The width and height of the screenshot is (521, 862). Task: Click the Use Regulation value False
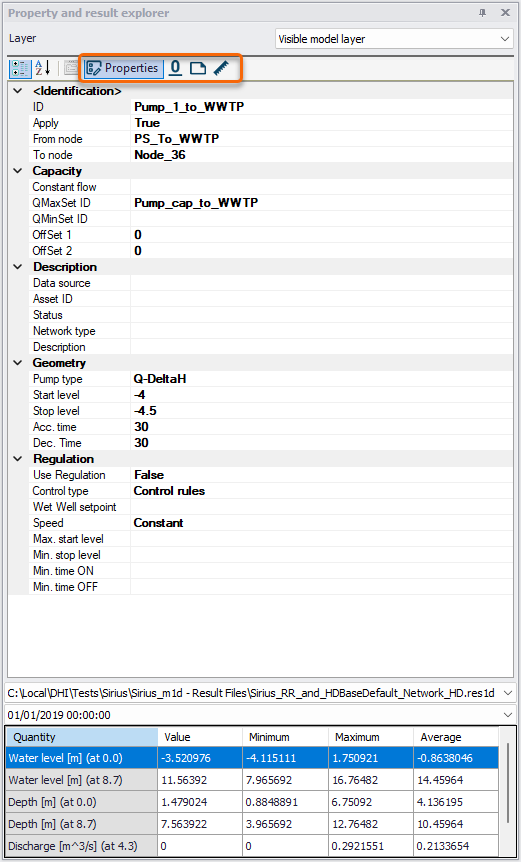149,474
